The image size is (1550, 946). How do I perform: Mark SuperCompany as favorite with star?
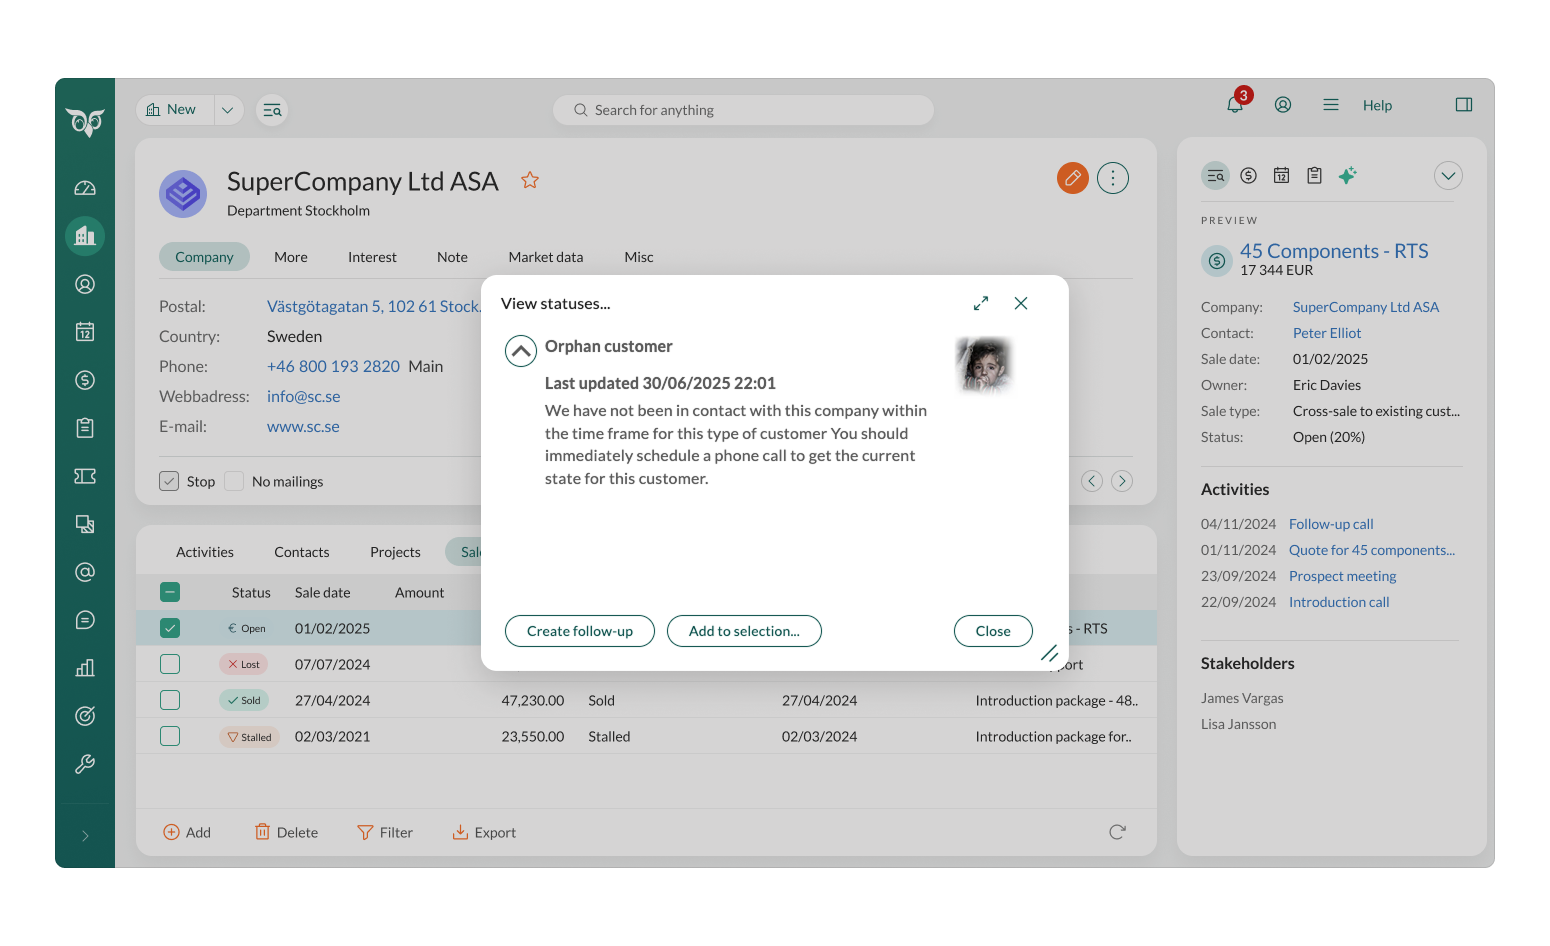tap(530, 180)
